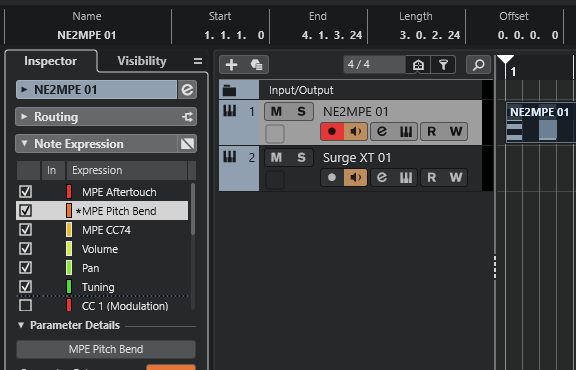This screenshot has height=370, width=576.
Task: Uncheck the MPE CC74 checkbox
Action: pos(25,230)
